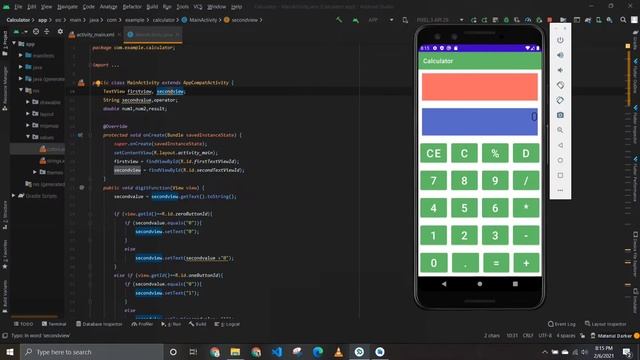Click red first display field in calculator

480,87
